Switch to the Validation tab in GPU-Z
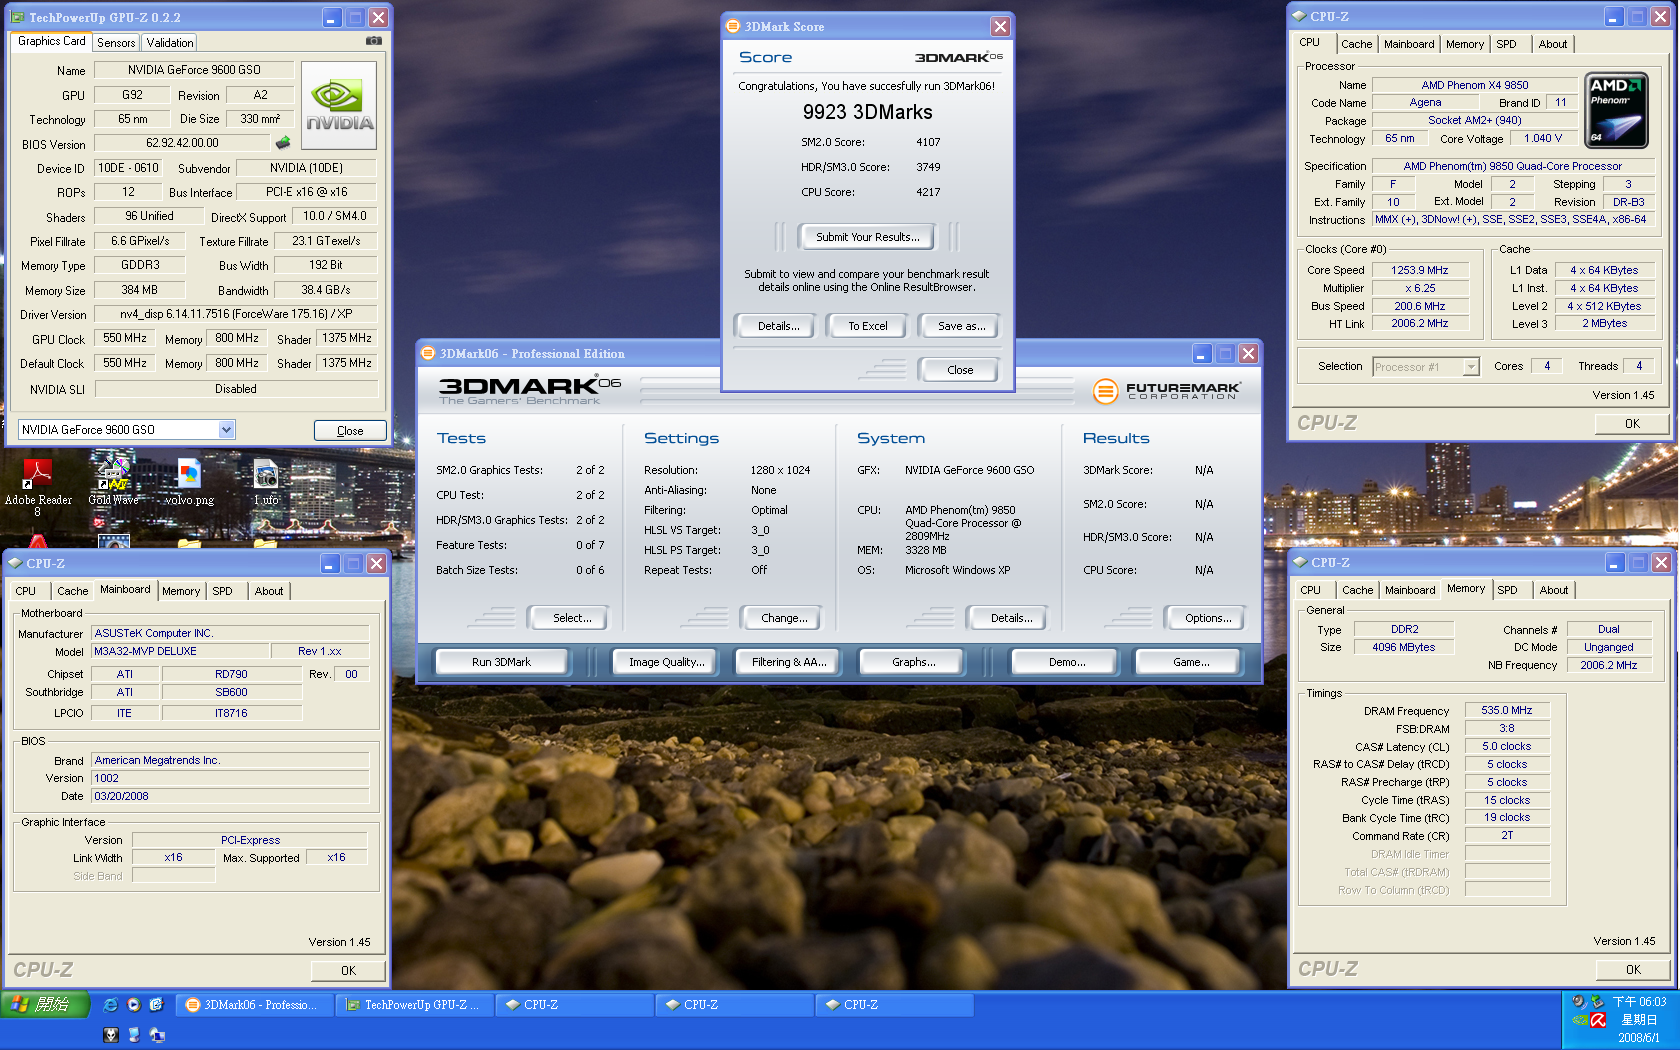The height and width of the screenshot is (1050, 1680). tap(170, 43)
